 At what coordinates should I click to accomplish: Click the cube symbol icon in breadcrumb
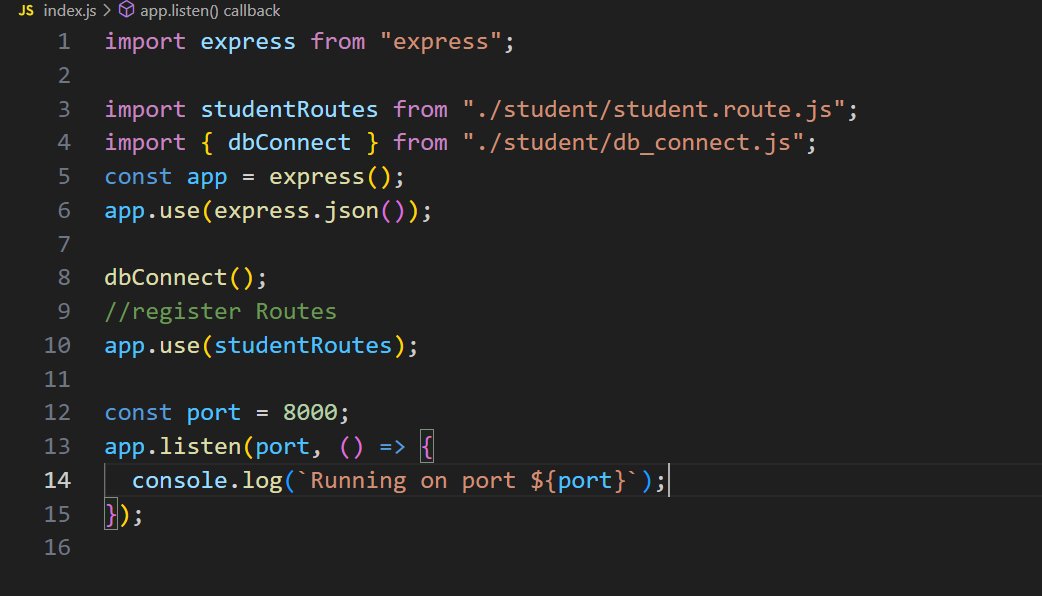(x=126, y=10)
